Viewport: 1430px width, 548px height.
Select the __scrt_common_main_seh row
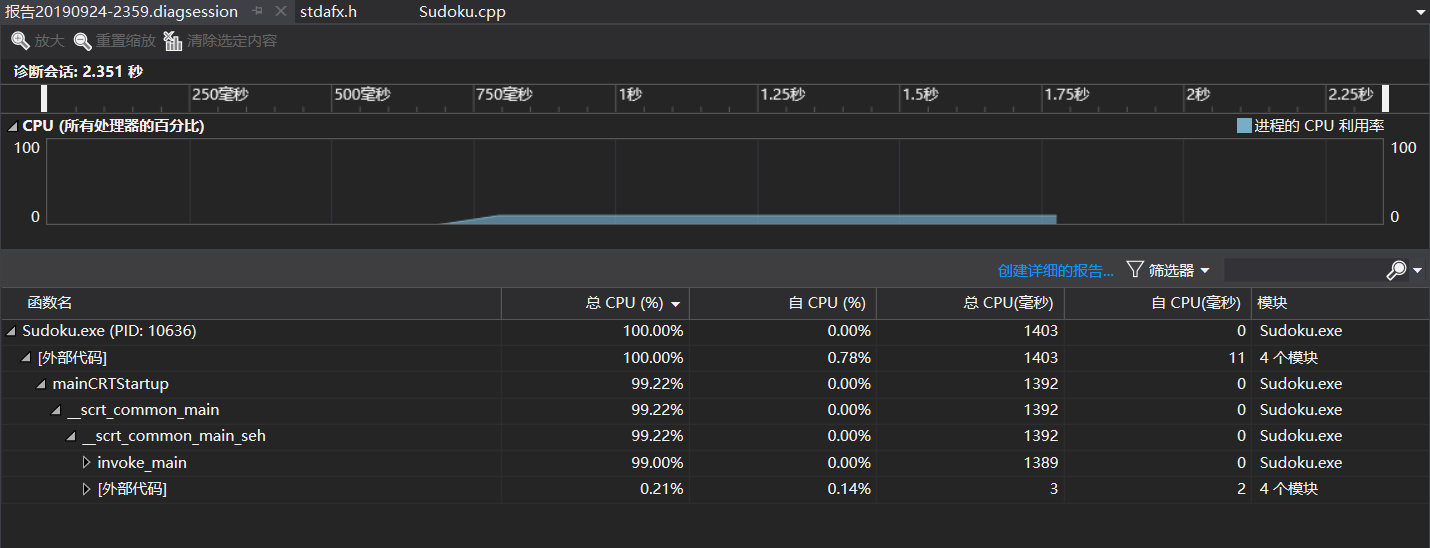pos(715,436)
